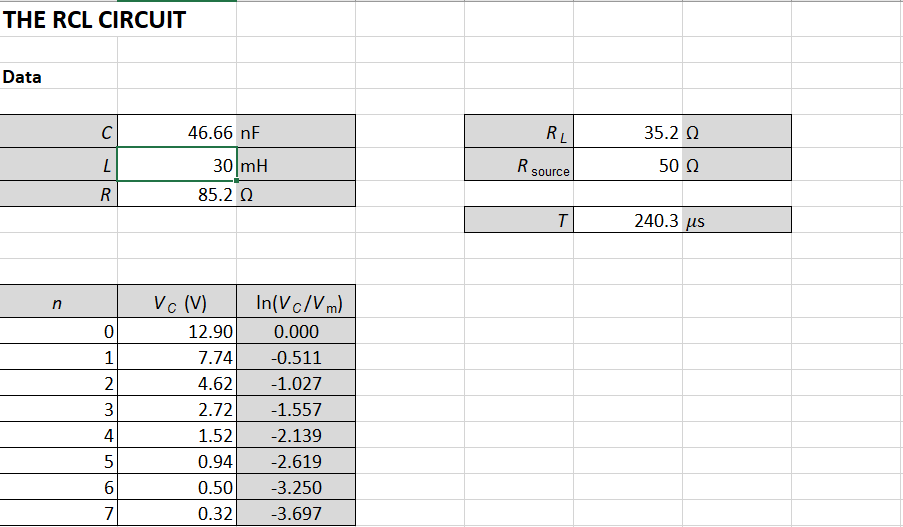The image size is (903, 527).
Task: Select n cell with value 1
Action: coord(58,357)
